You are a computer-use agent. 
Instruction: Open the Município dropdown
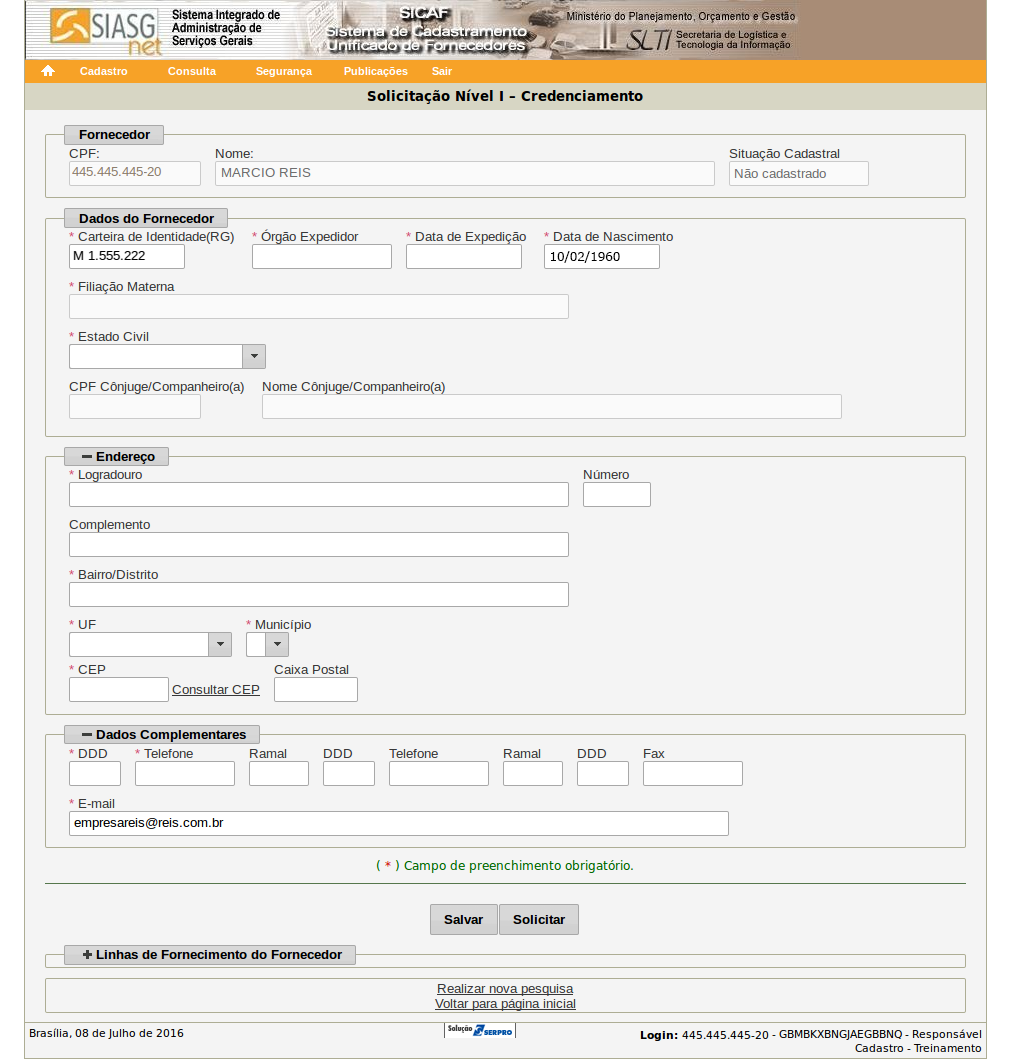point(267,644)
